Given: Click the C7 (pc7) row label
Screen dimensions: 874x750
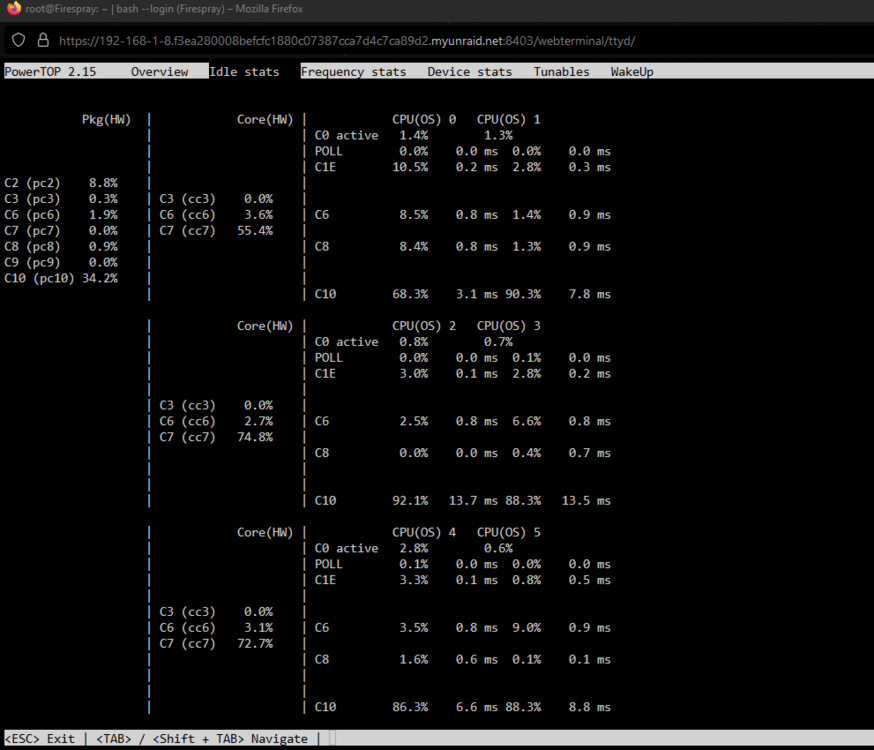Looking at the screenshot, I should pos(32,231).
